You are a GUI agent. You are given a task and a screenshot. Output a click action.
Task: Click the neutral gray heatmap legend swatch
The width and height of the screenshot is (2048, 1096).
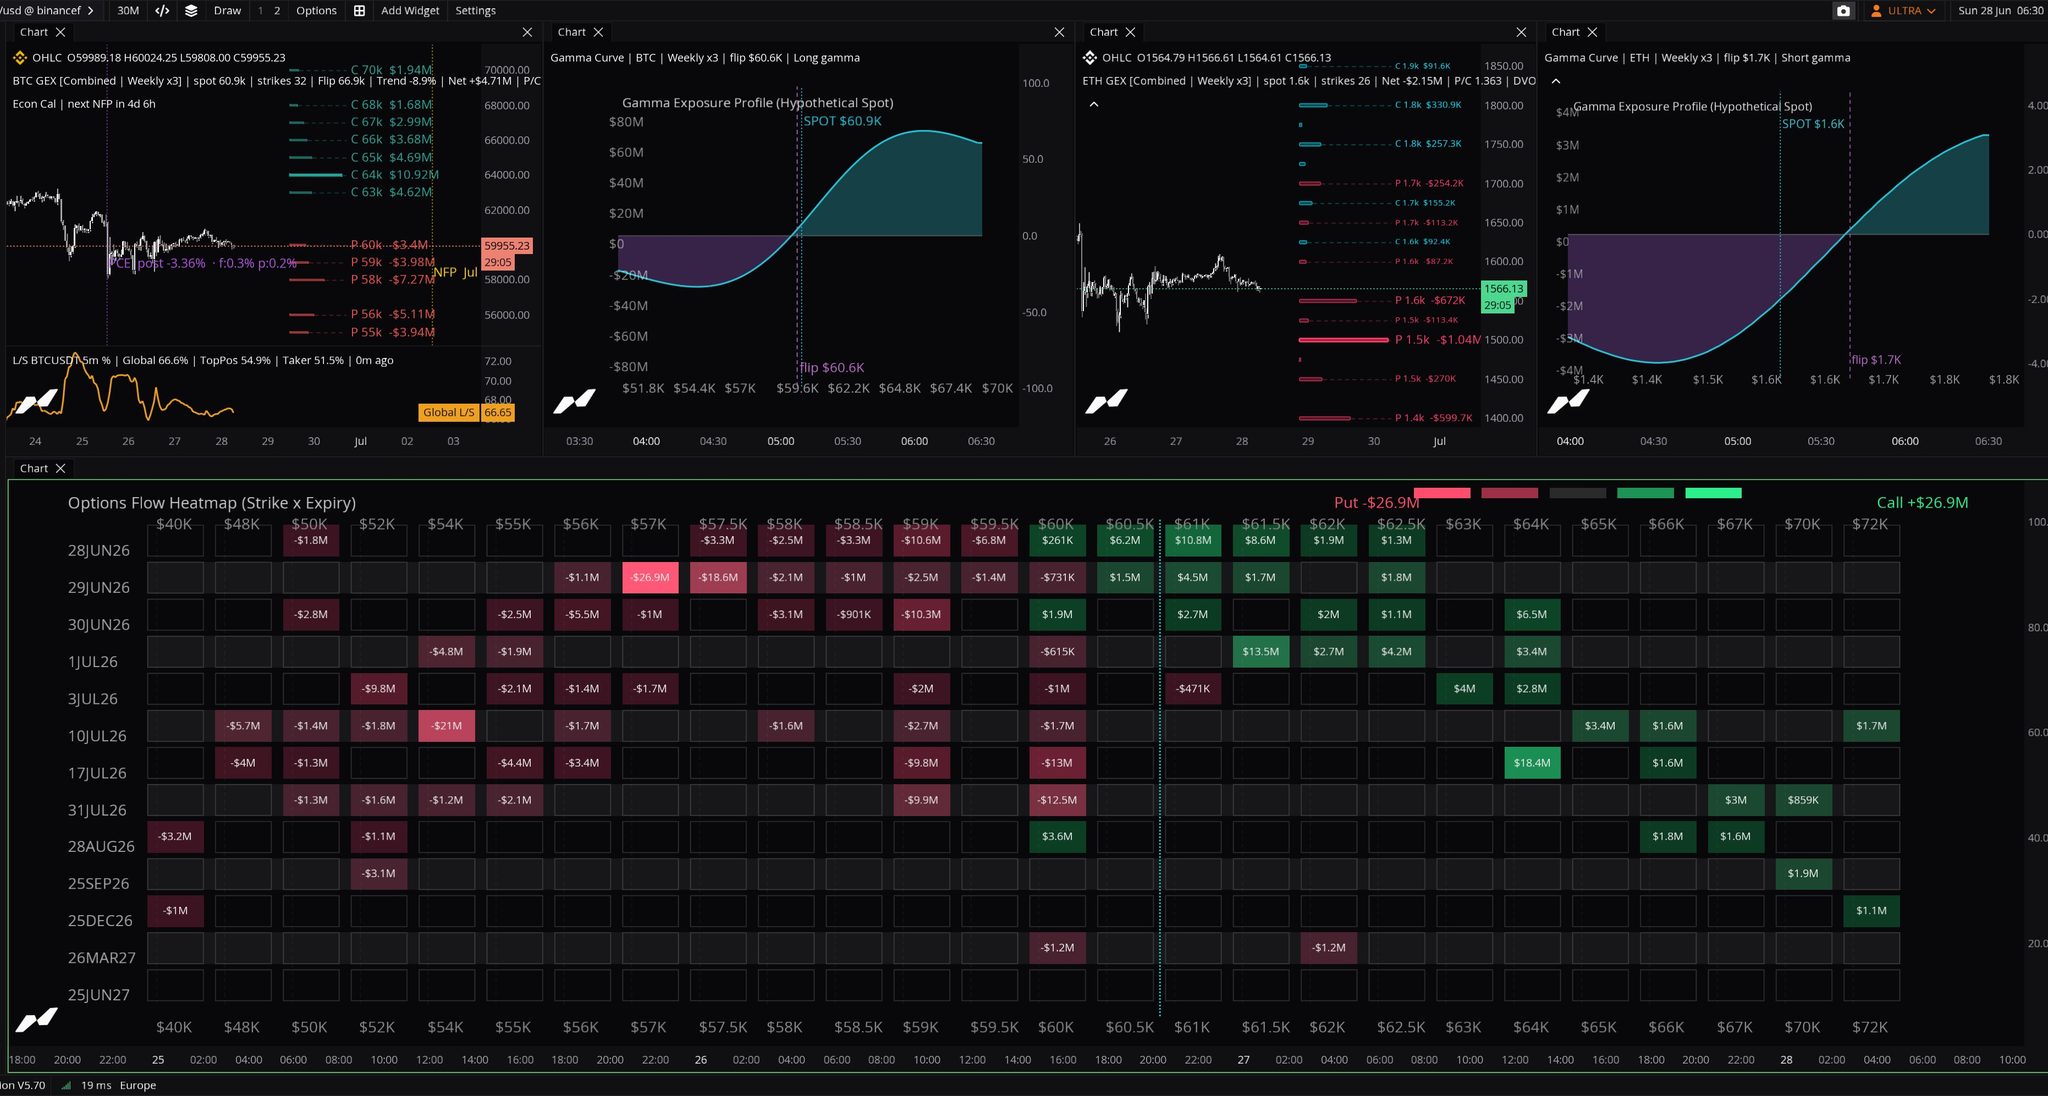pyautogui.click(x=1577, y=493)
